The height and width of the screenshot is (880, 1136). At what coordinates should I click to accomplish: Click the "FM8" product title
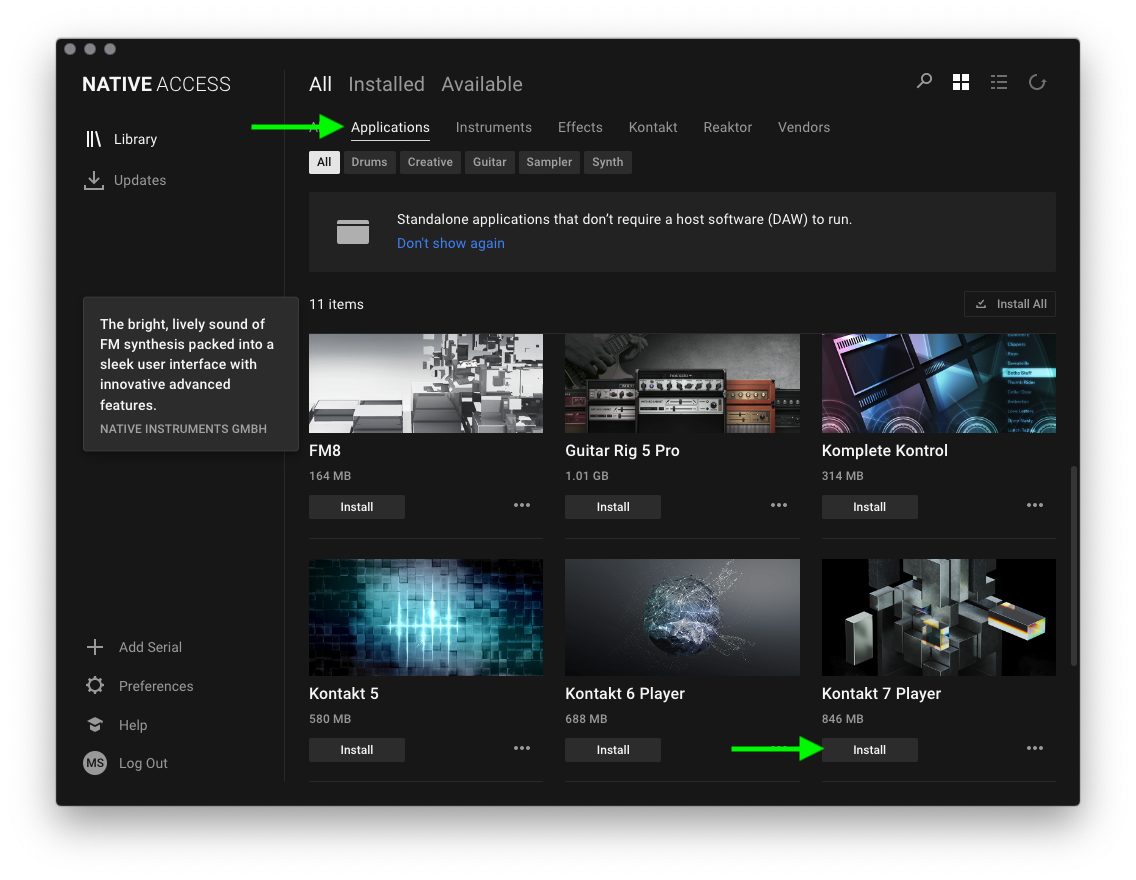(325, 451)
